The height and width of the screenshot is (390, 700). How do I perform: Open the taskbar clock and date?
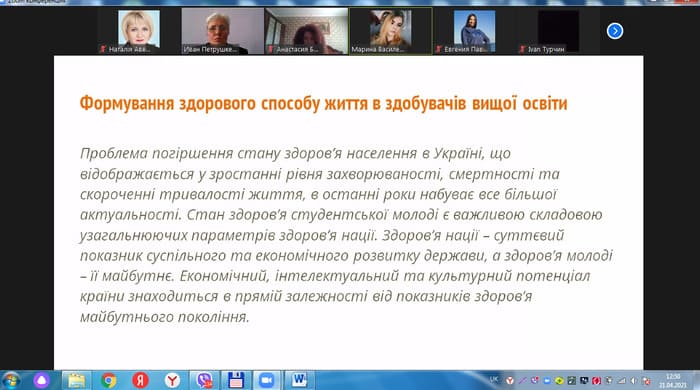click(x=673, y=381)
